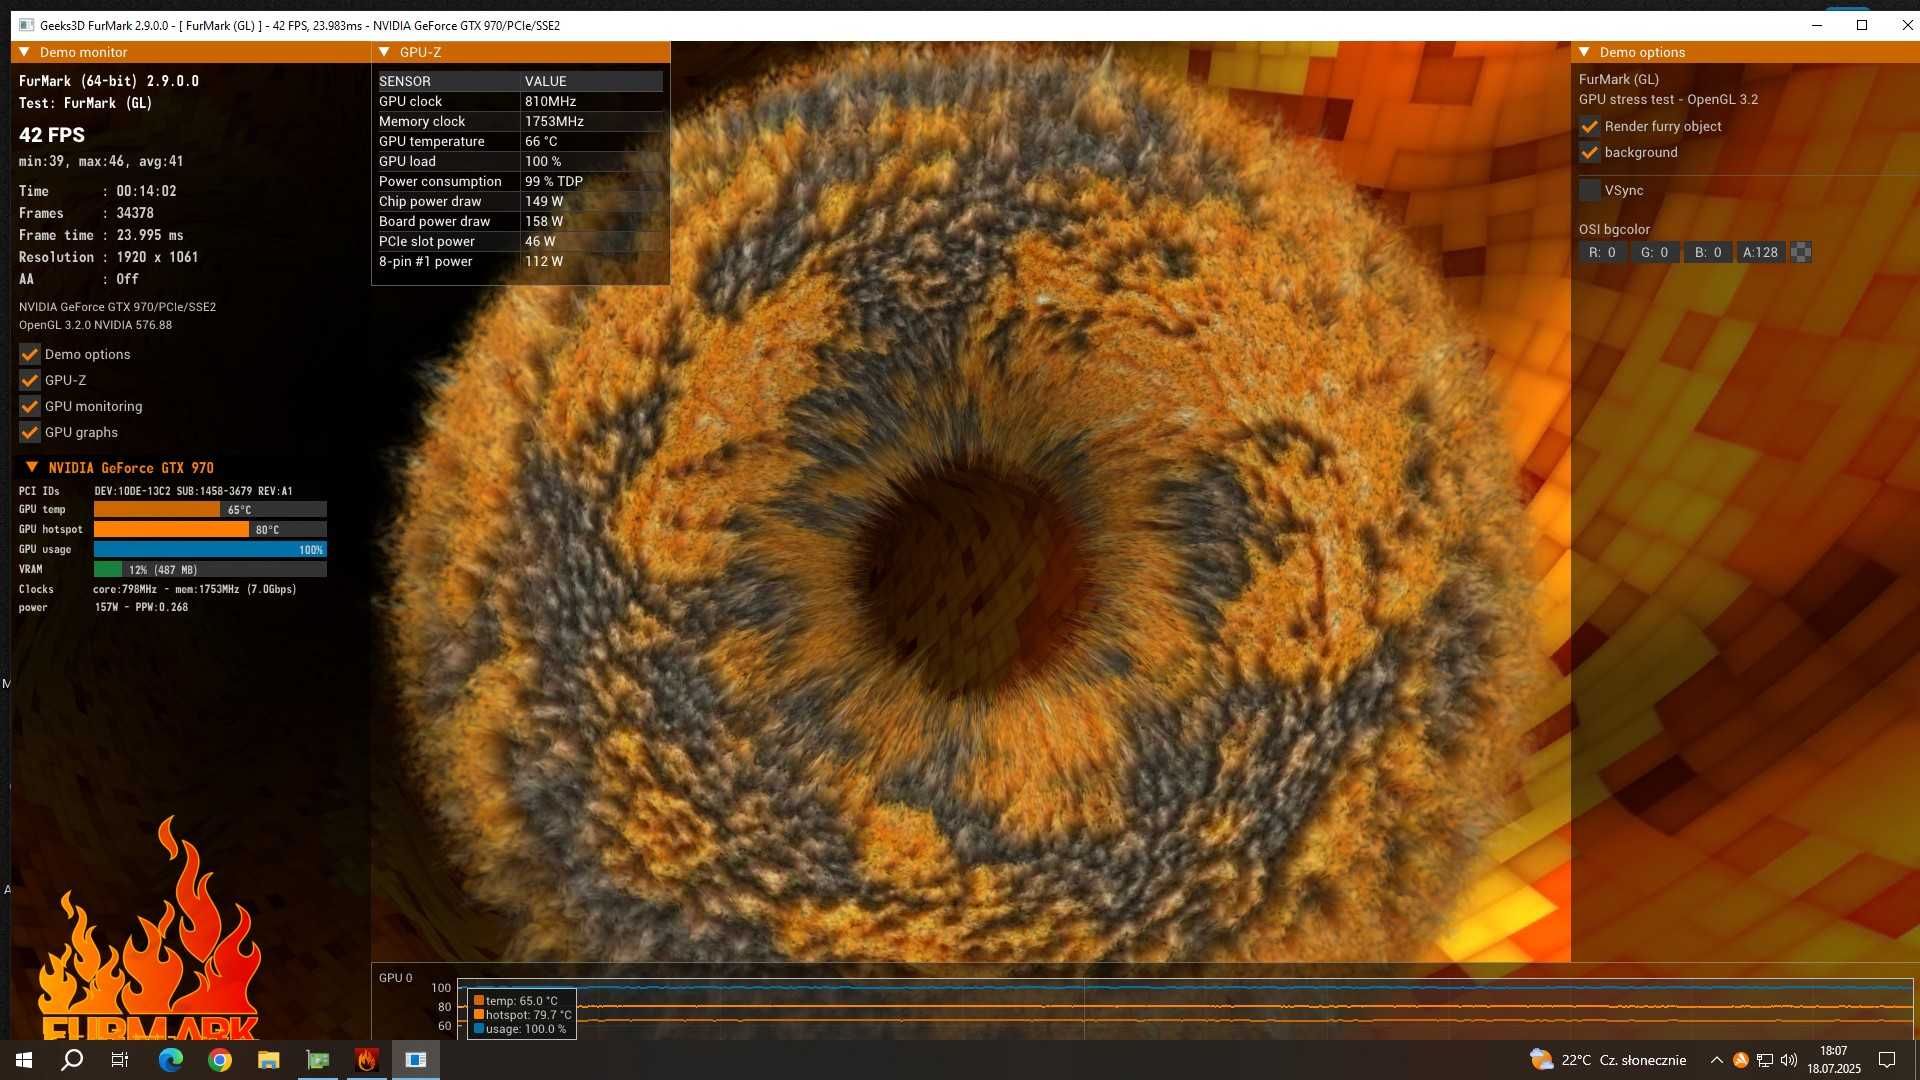The width and height of the screenshot is (1920, 1080).
Task: Toggle the background checkbox
Action: pyautogui.click(x=1590, y=152)
